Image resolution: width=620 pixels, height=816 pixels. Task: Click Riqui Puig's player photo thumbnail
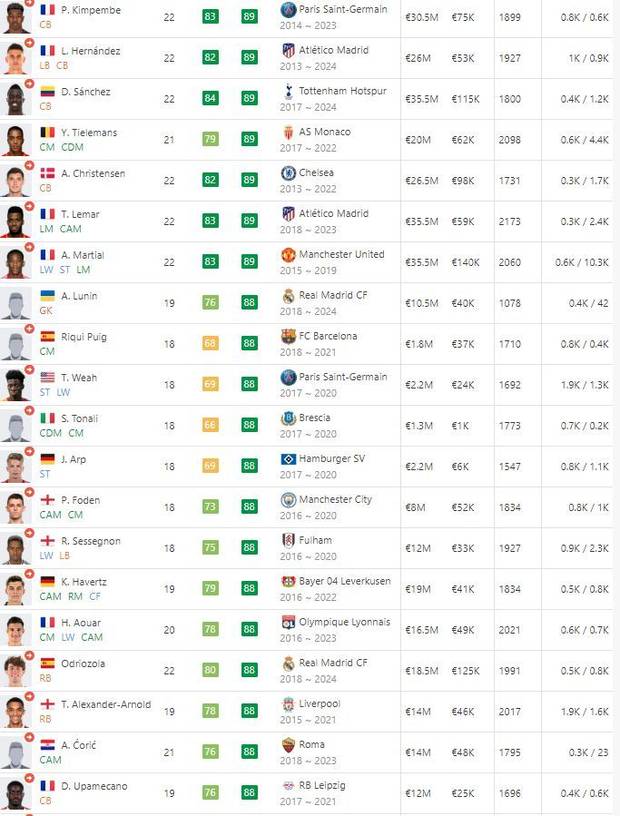[x=16, y=344]
